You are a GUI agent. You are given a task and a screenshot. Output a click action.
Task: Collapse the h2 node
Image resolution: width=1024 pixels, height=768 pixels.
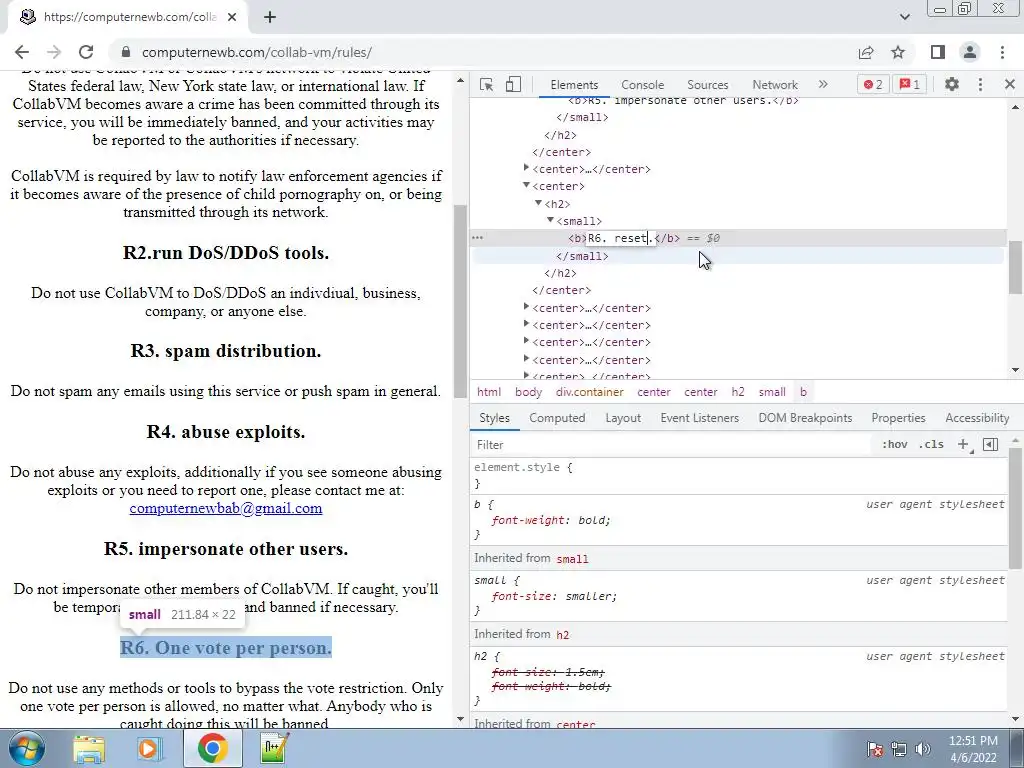click(539, 203)
